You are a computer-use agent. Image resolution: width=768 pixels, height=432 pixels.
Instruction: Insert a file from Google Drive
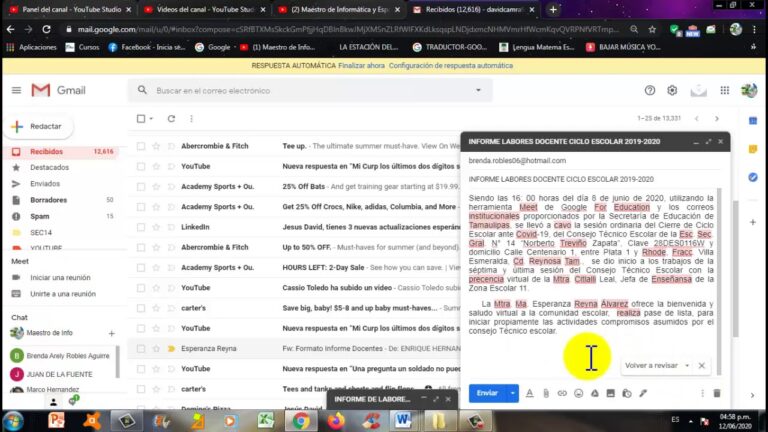point(595,393)
